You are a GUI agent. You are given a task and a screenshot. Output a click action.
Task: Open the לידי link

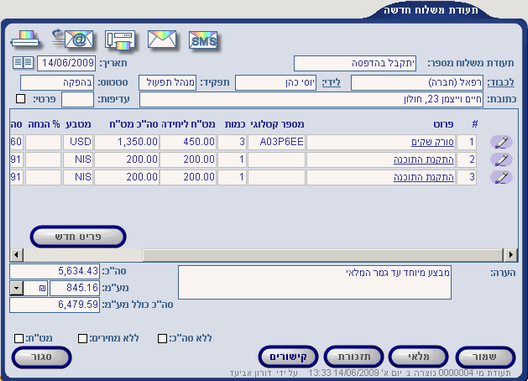click(x=331, y=83)
